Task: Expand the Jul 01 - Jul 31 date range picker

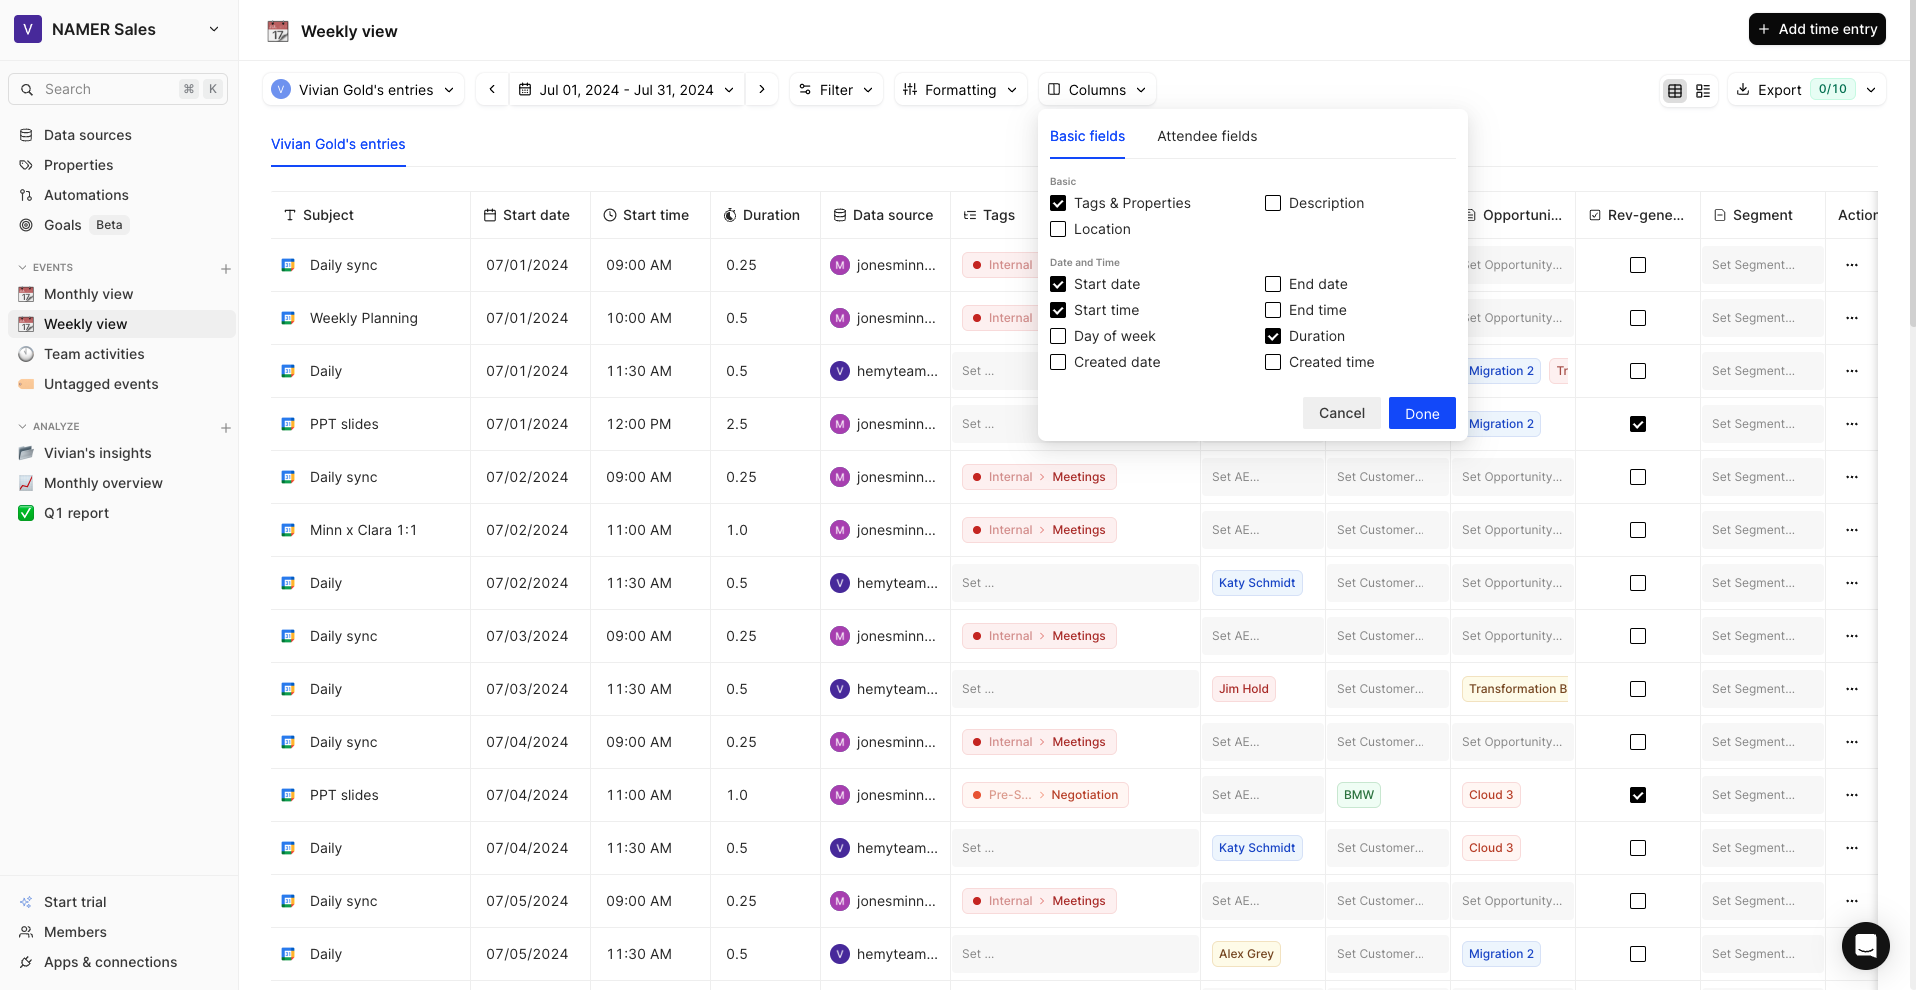Action: 729,89
